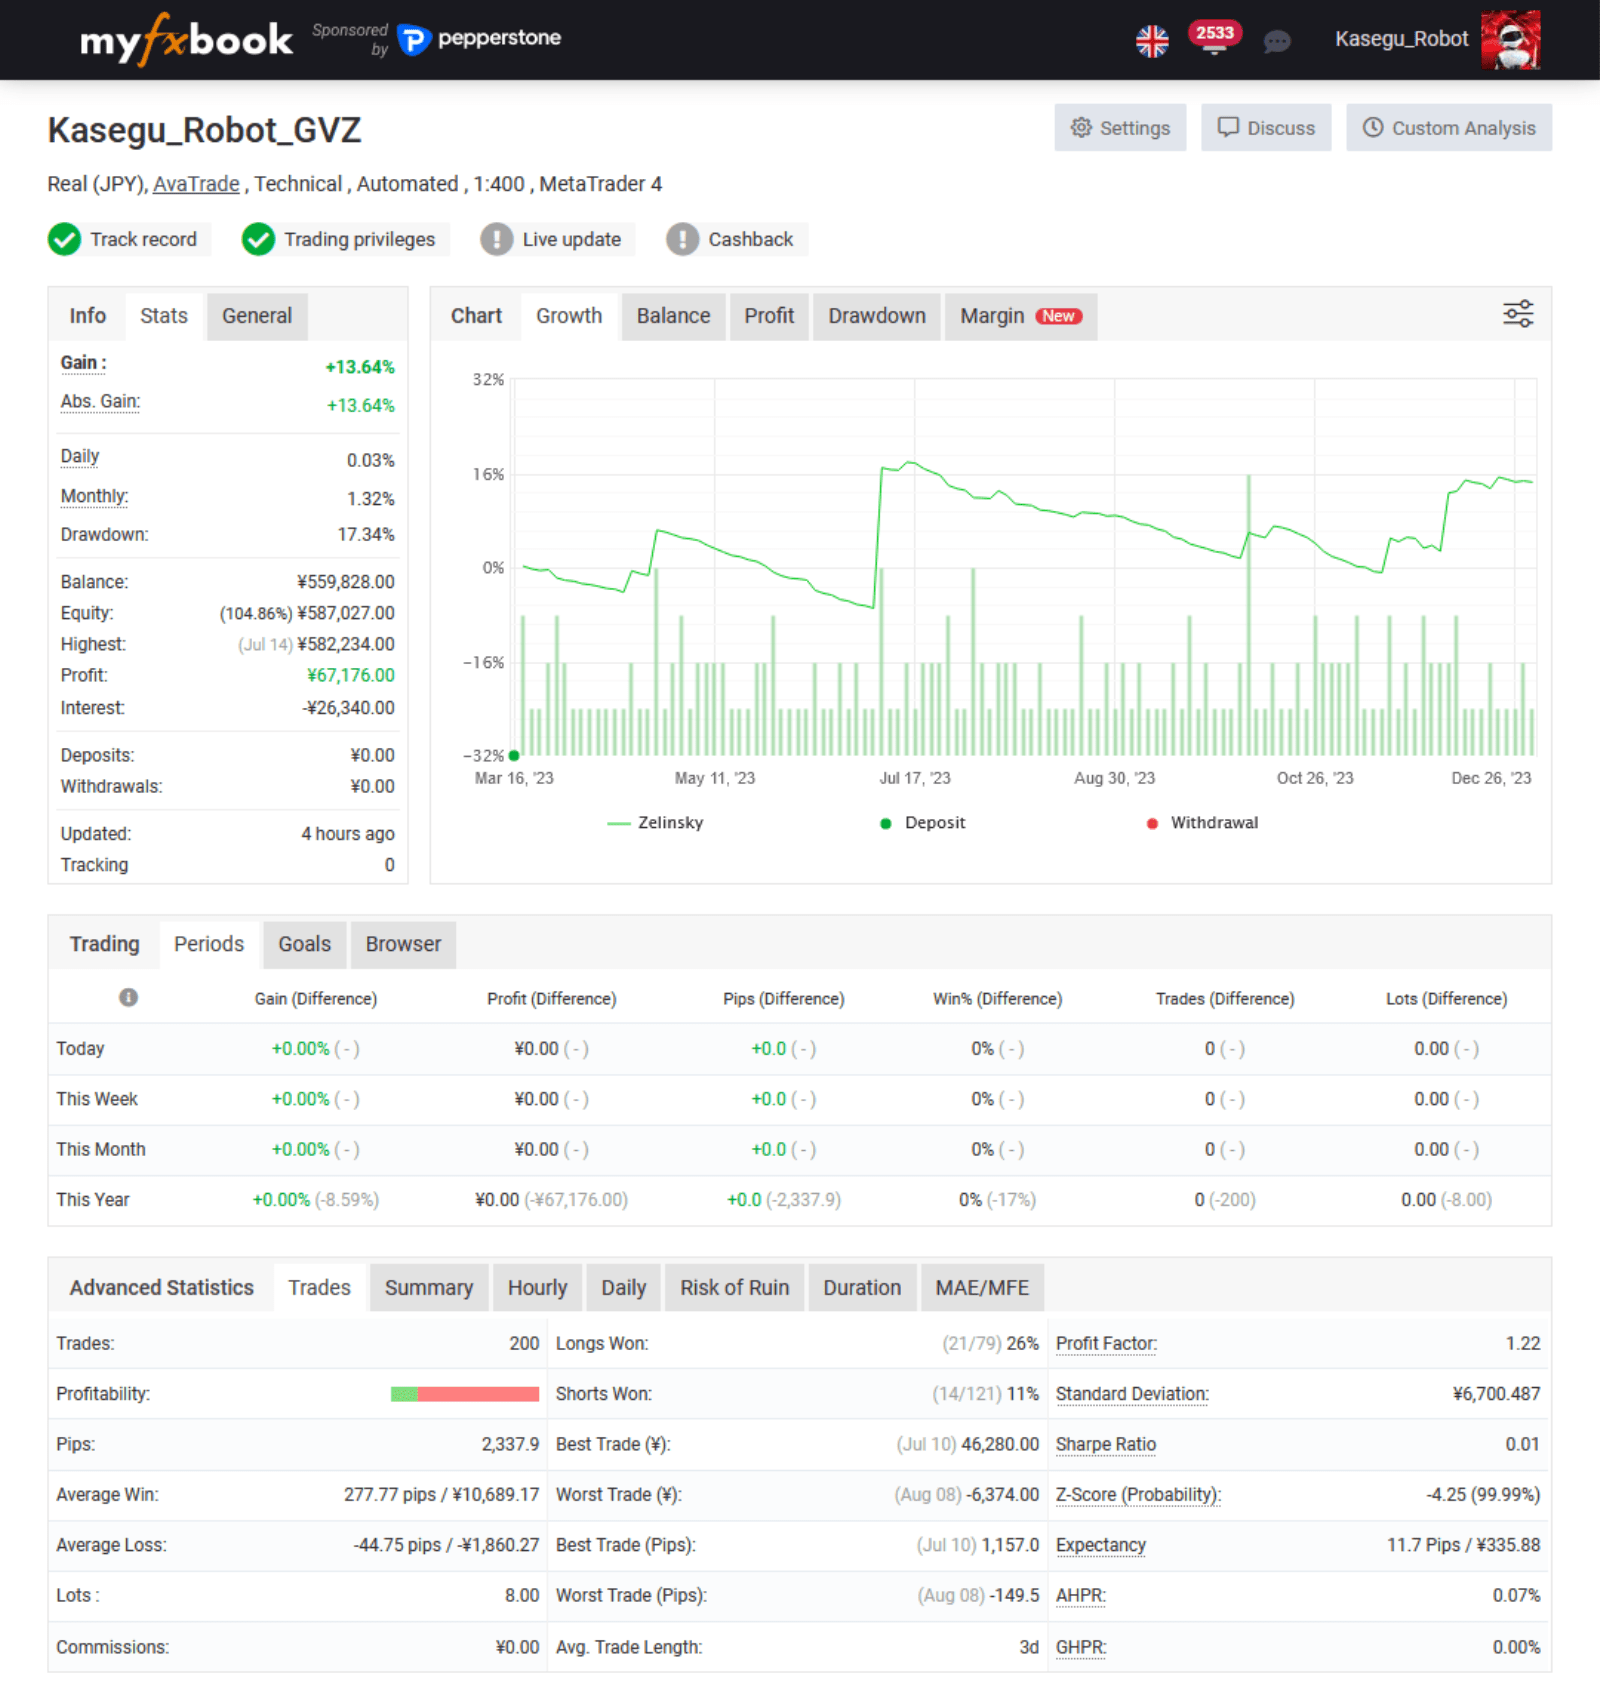The height and width of the screenshot is (1695, 1600).
Task: Click the Kasegu_Robot username
Action: tap(1401, 39)
